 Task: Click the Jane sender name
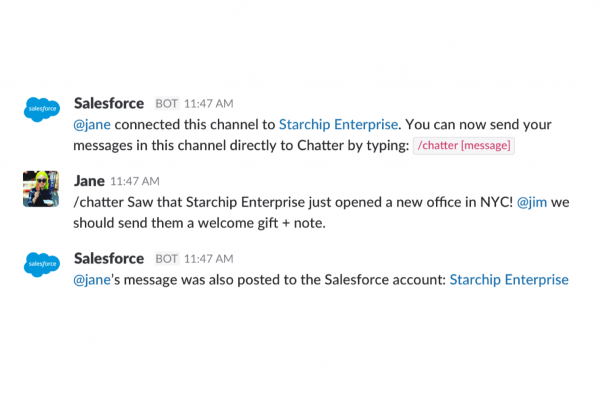[x=89, y=181]
